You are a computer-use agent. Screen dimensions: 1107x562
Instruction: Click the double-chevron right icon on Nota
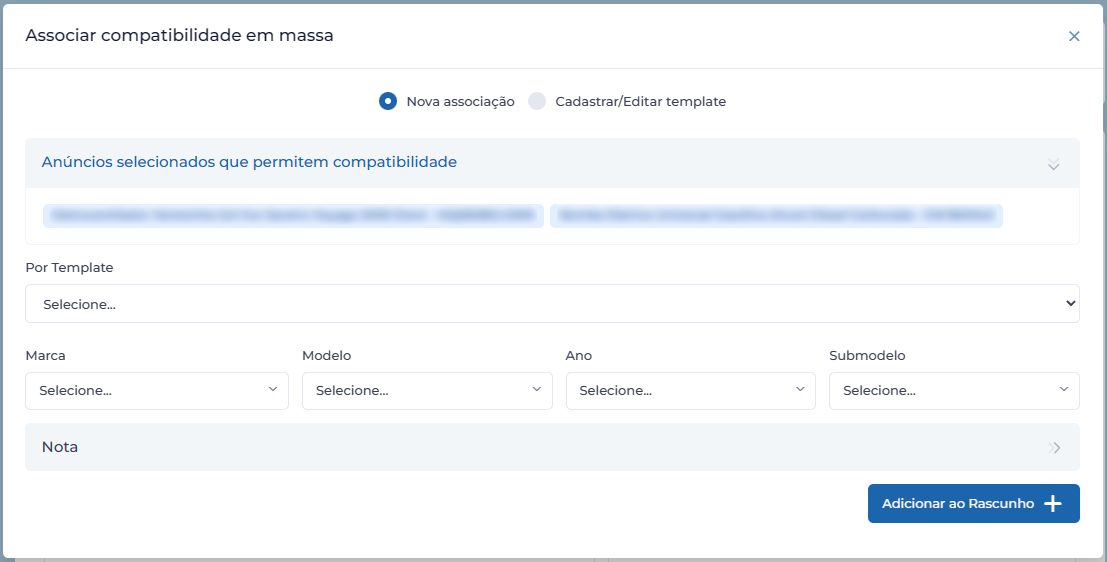tap(1054, 448)
